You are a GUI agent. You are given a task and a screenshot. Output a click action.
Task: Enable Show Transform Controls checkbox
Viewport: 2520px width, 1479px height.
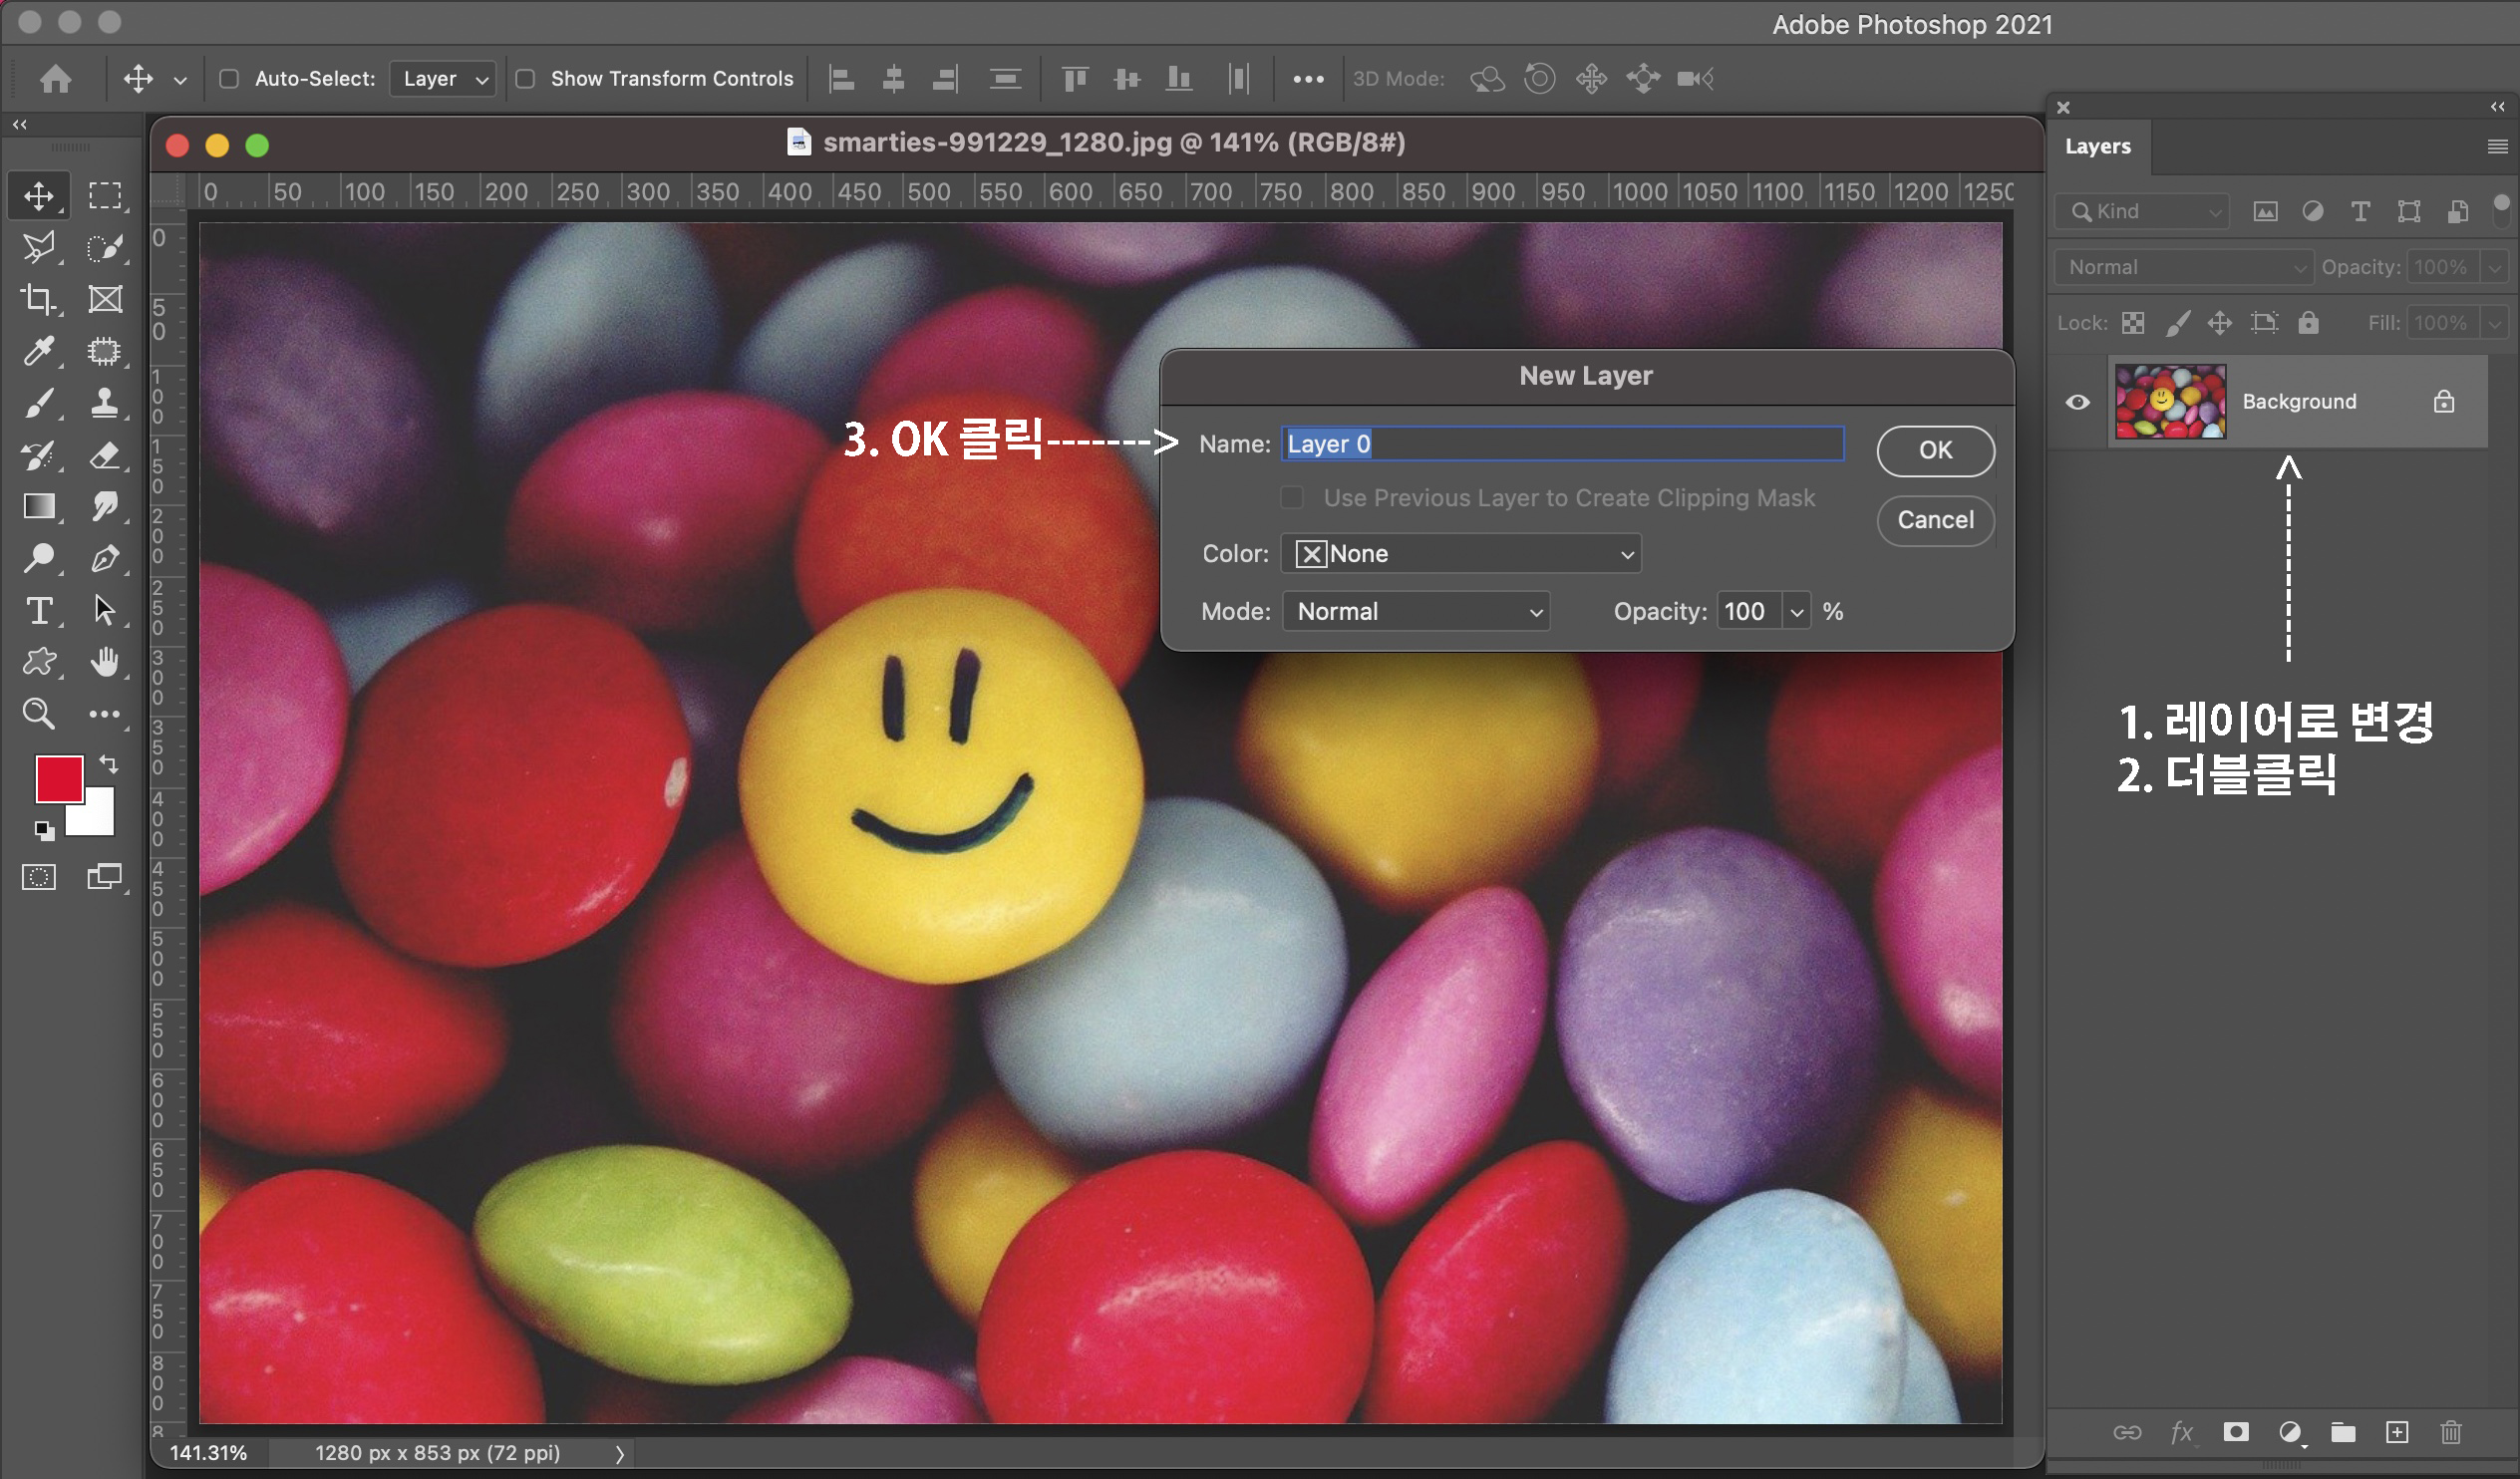coord(525,78)
